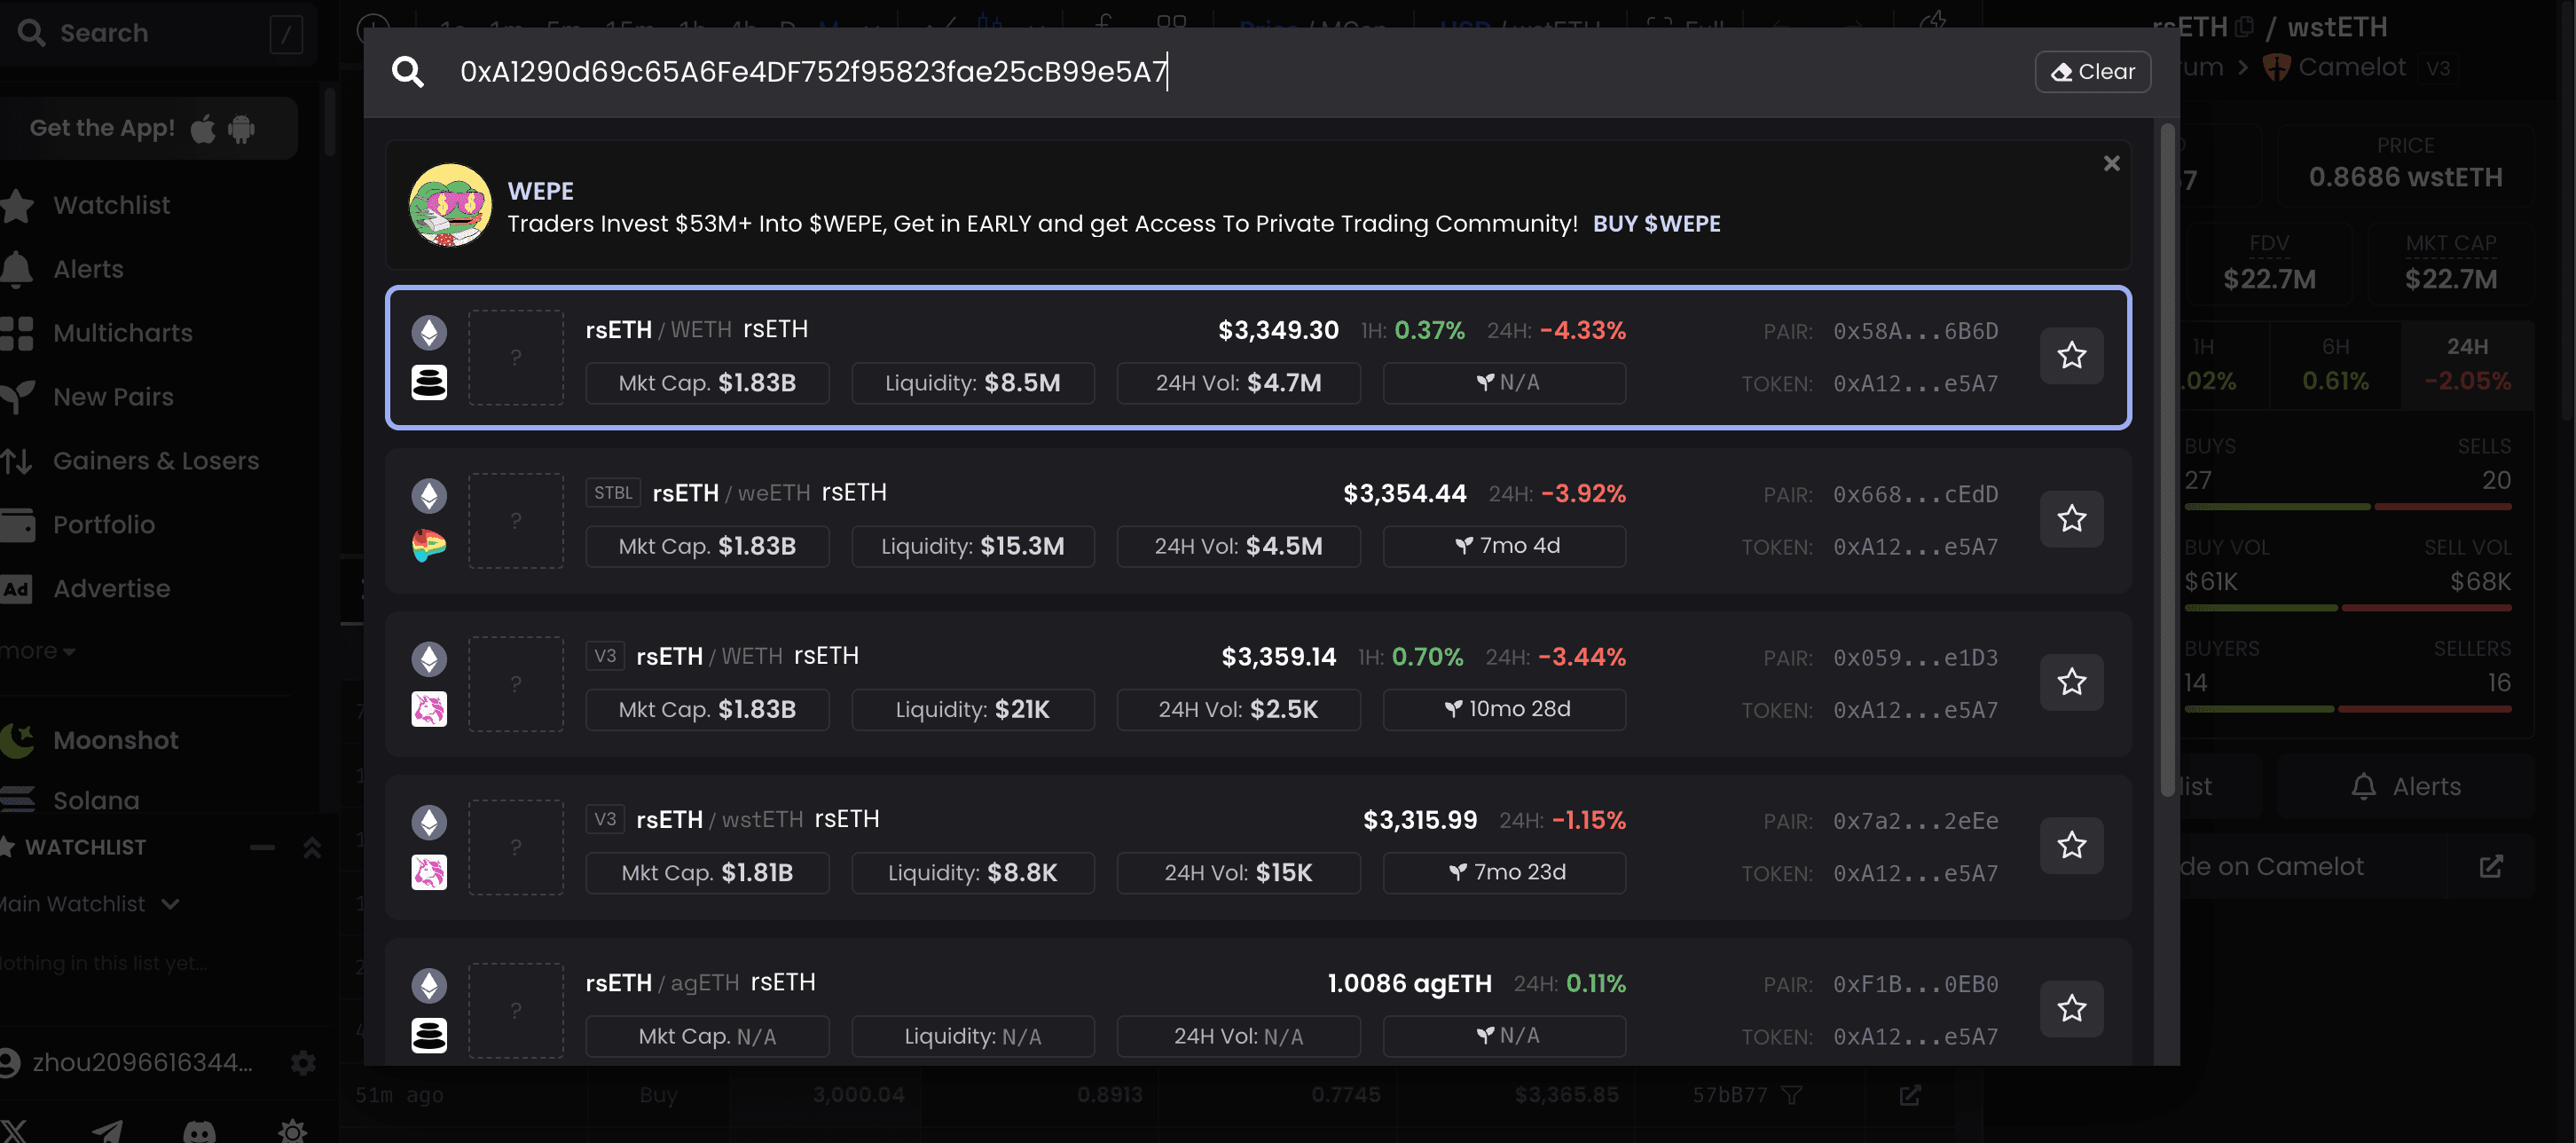The image size is (2576, 1143).
Task: Click the buyers versus sellers bar
Action: [x=2347, y=709]
